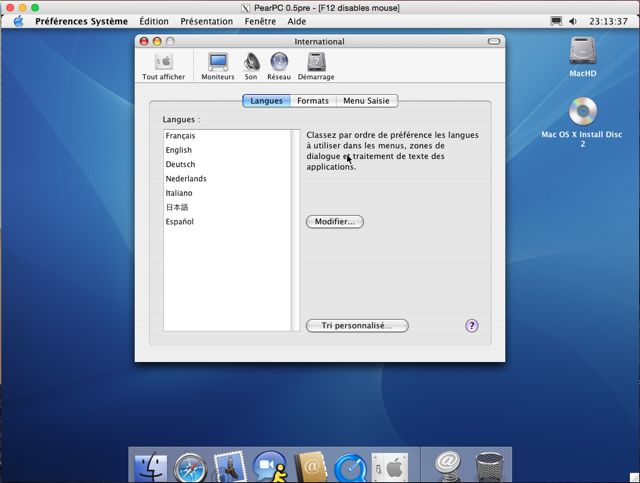The image size is (640, 483).
Task: Open the MacHD drive on desktop
Action: pyautogui.click(x=583, y=56)
